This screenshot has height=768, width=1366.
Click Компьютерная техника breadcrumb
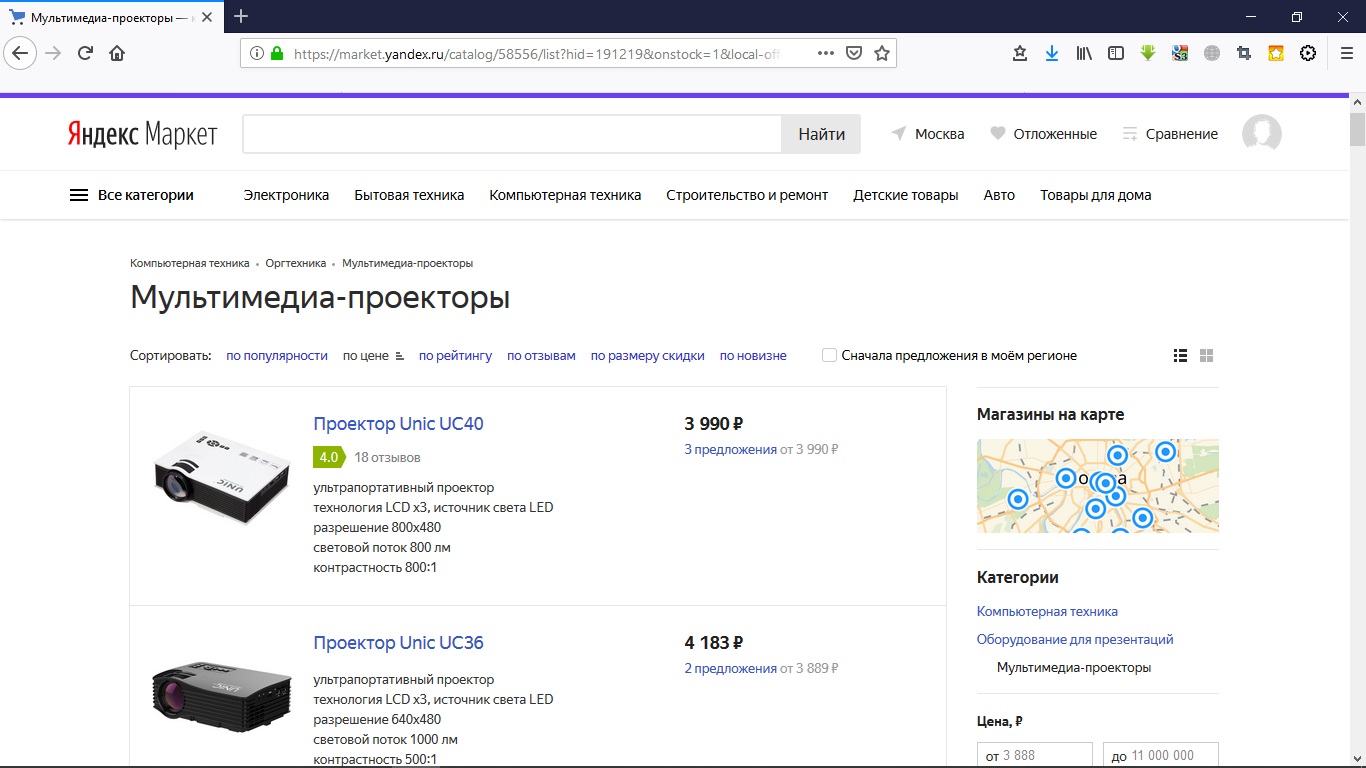click(x=190, y=263)
